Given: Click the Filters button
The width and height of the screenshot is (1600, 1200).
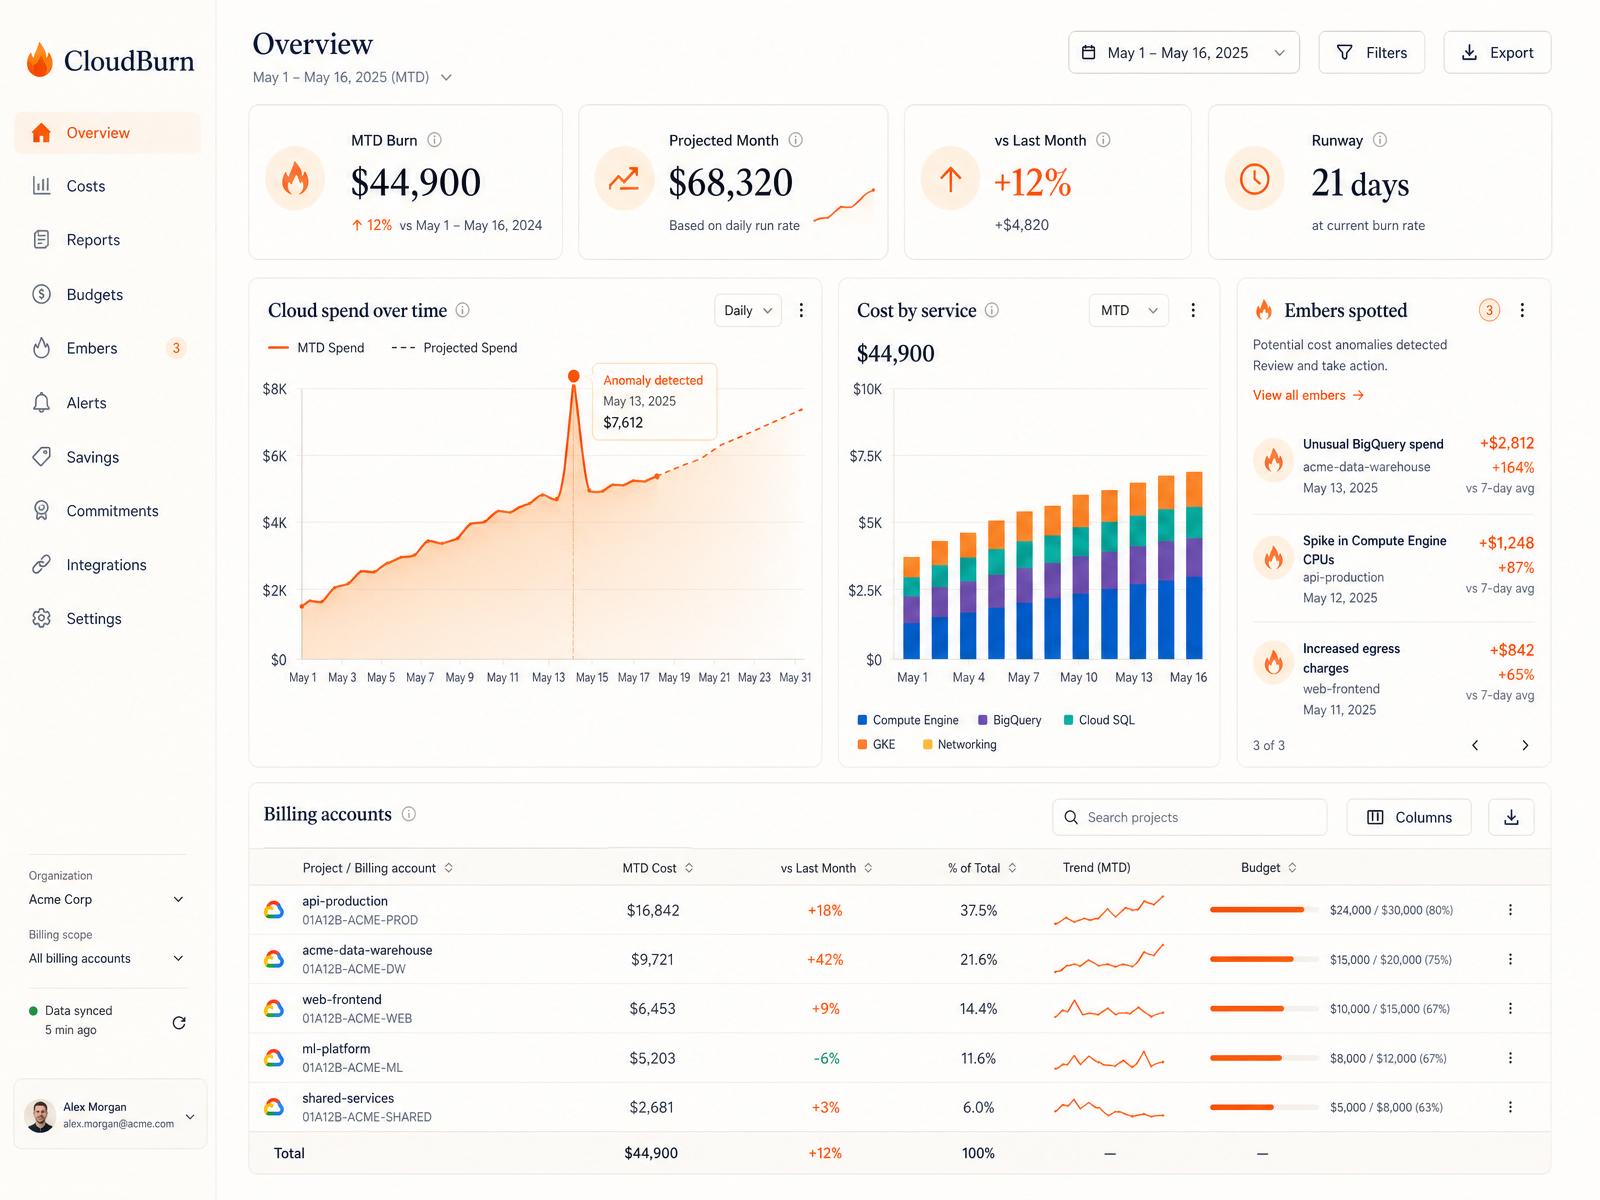Looking at the screenshot, I should click(1372, 52).
